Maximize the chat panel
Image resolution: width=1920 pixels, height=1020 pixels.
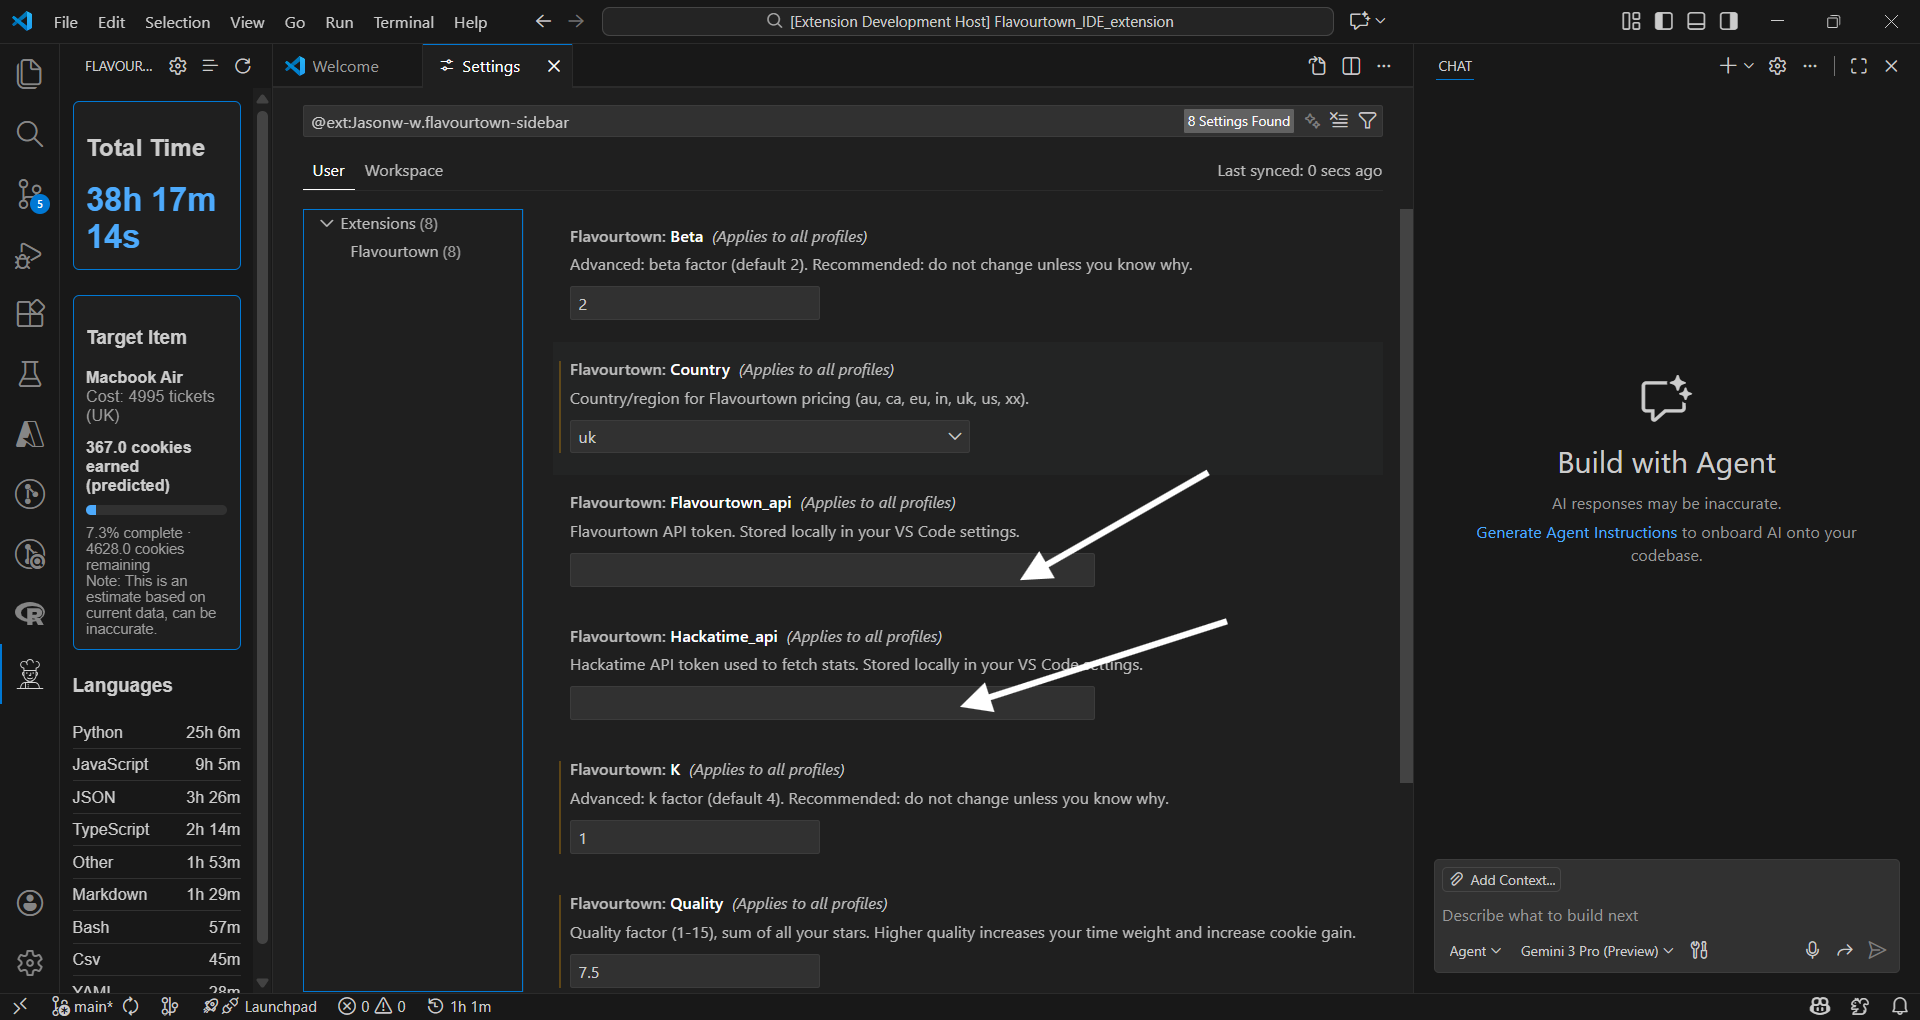click(x=1859, y=66)
